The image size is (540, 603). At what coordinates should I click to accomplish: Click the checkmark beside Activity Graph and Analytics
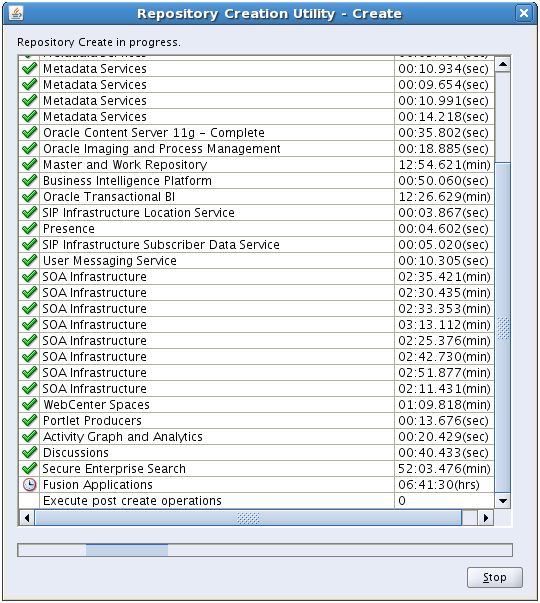pyautogui.click(x=30, y=436)
